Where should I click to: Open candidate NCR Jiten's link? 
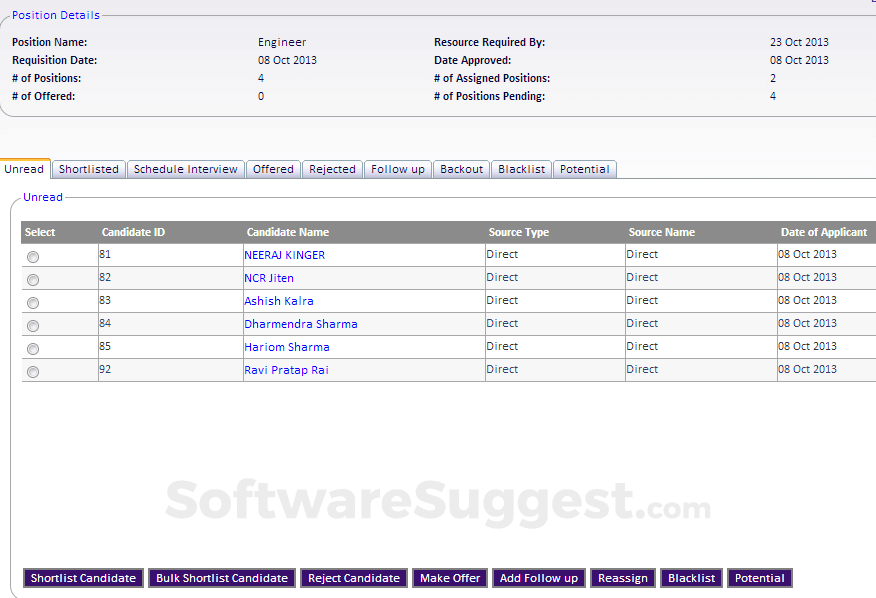[x=269, y=278]
